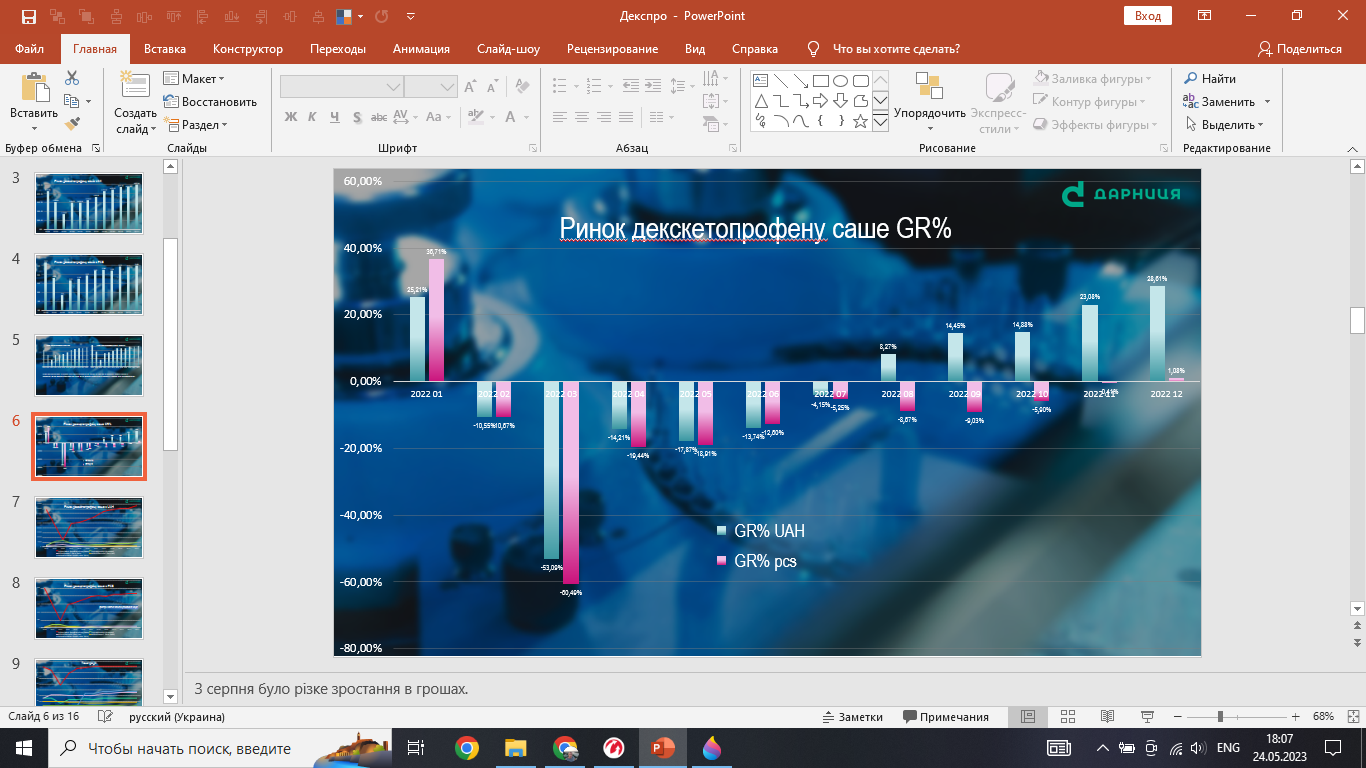Click the Save icon in quick access toolbar
1366x768 pixels.
coord(29,16)
